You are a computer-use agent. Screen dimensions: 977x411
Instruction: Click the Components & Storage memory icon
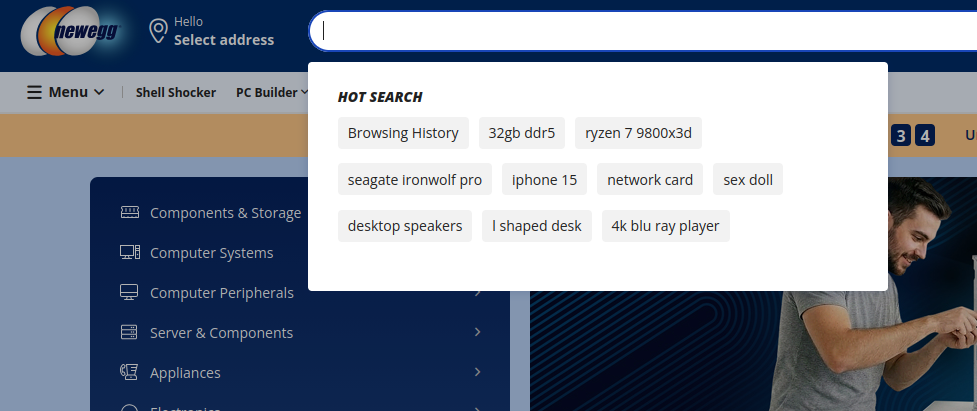pyautogui.click(x=129, y=212)
